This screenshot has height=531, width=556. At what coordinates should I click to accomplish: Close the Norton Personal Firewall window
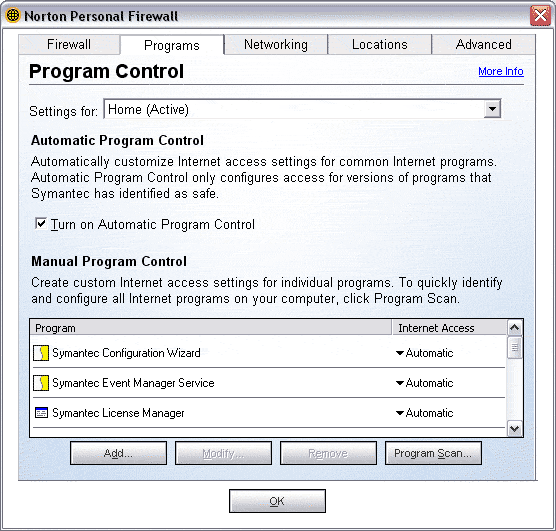coord(540,16)
